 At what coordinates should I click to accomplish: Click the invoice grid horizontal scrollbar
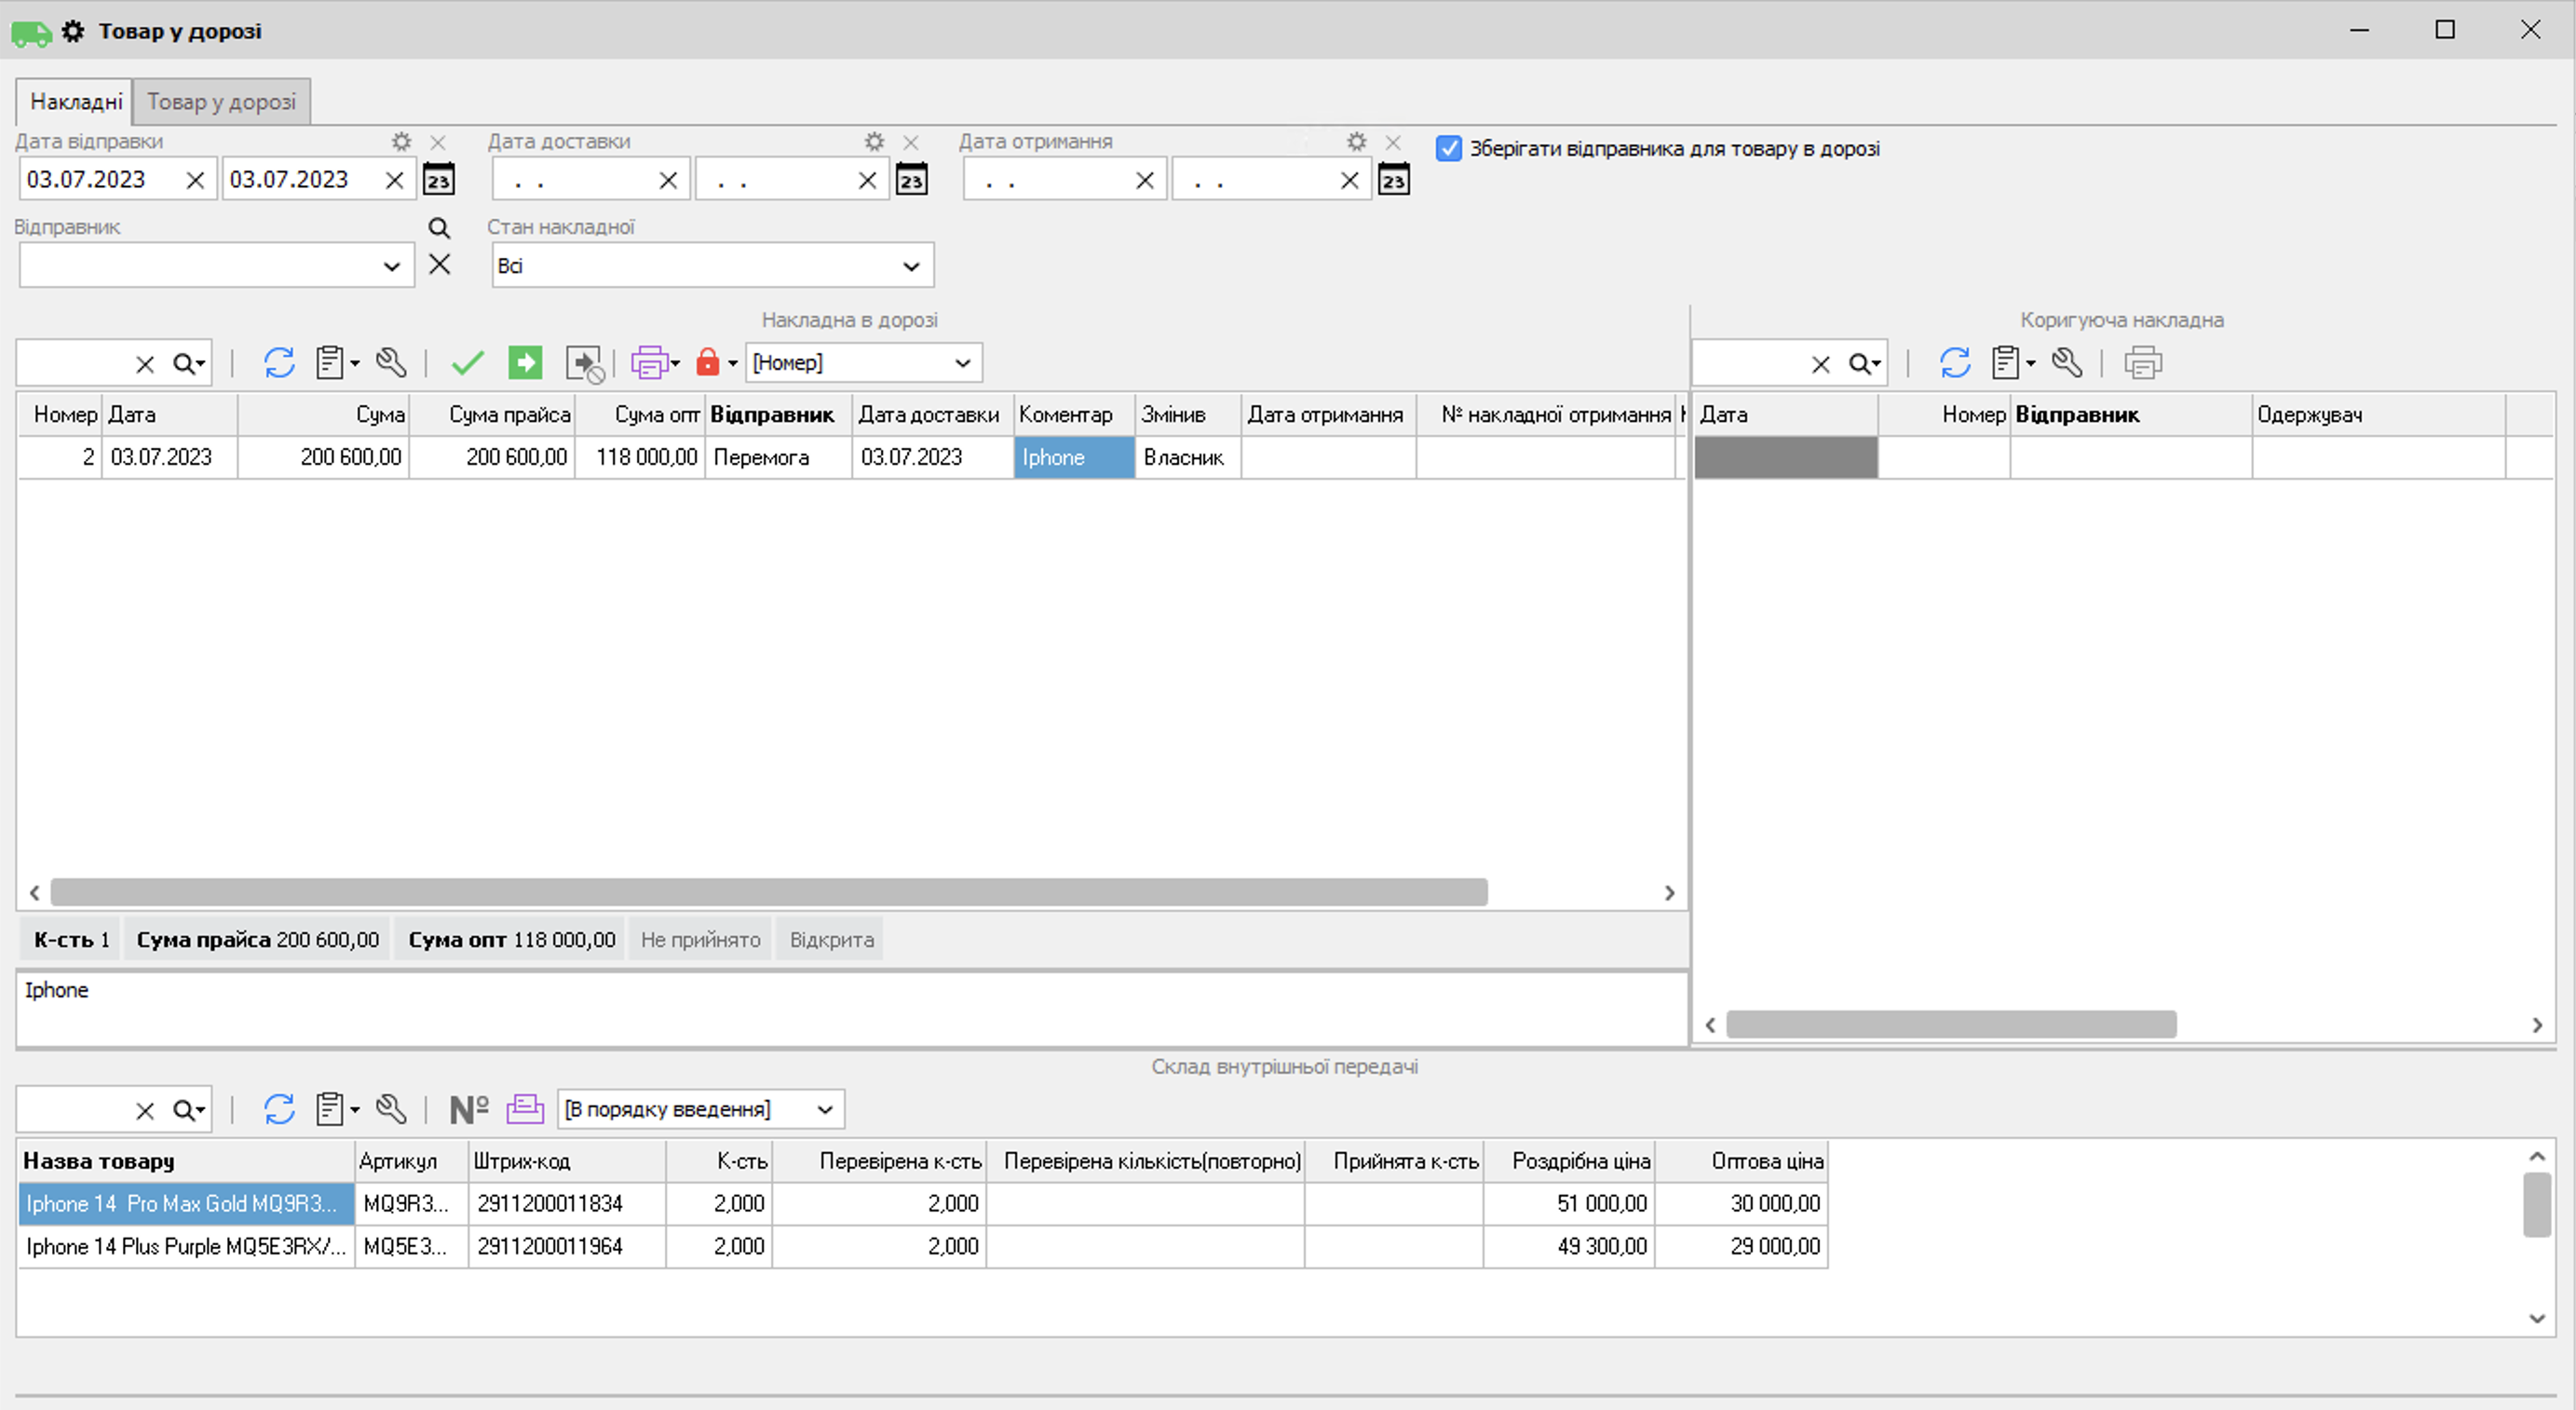768,892
